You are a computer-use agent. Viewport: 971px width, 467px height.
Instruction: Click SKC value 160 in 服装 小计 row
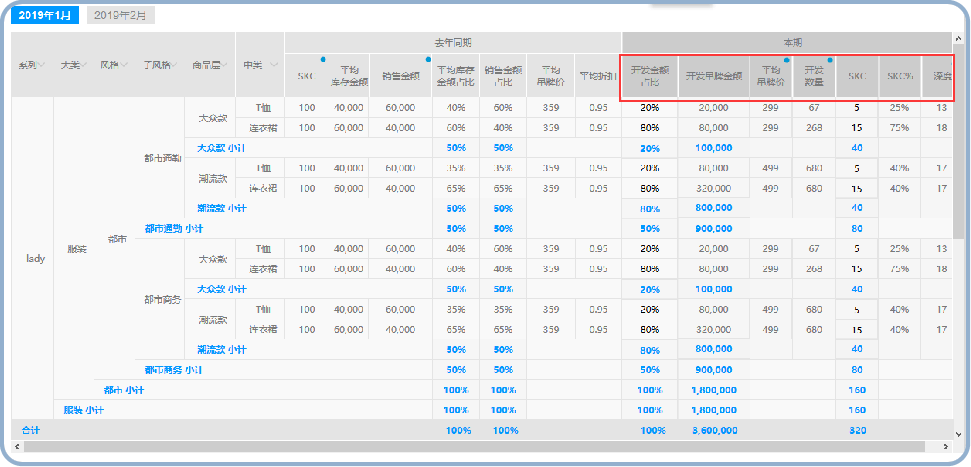[857, 410]
